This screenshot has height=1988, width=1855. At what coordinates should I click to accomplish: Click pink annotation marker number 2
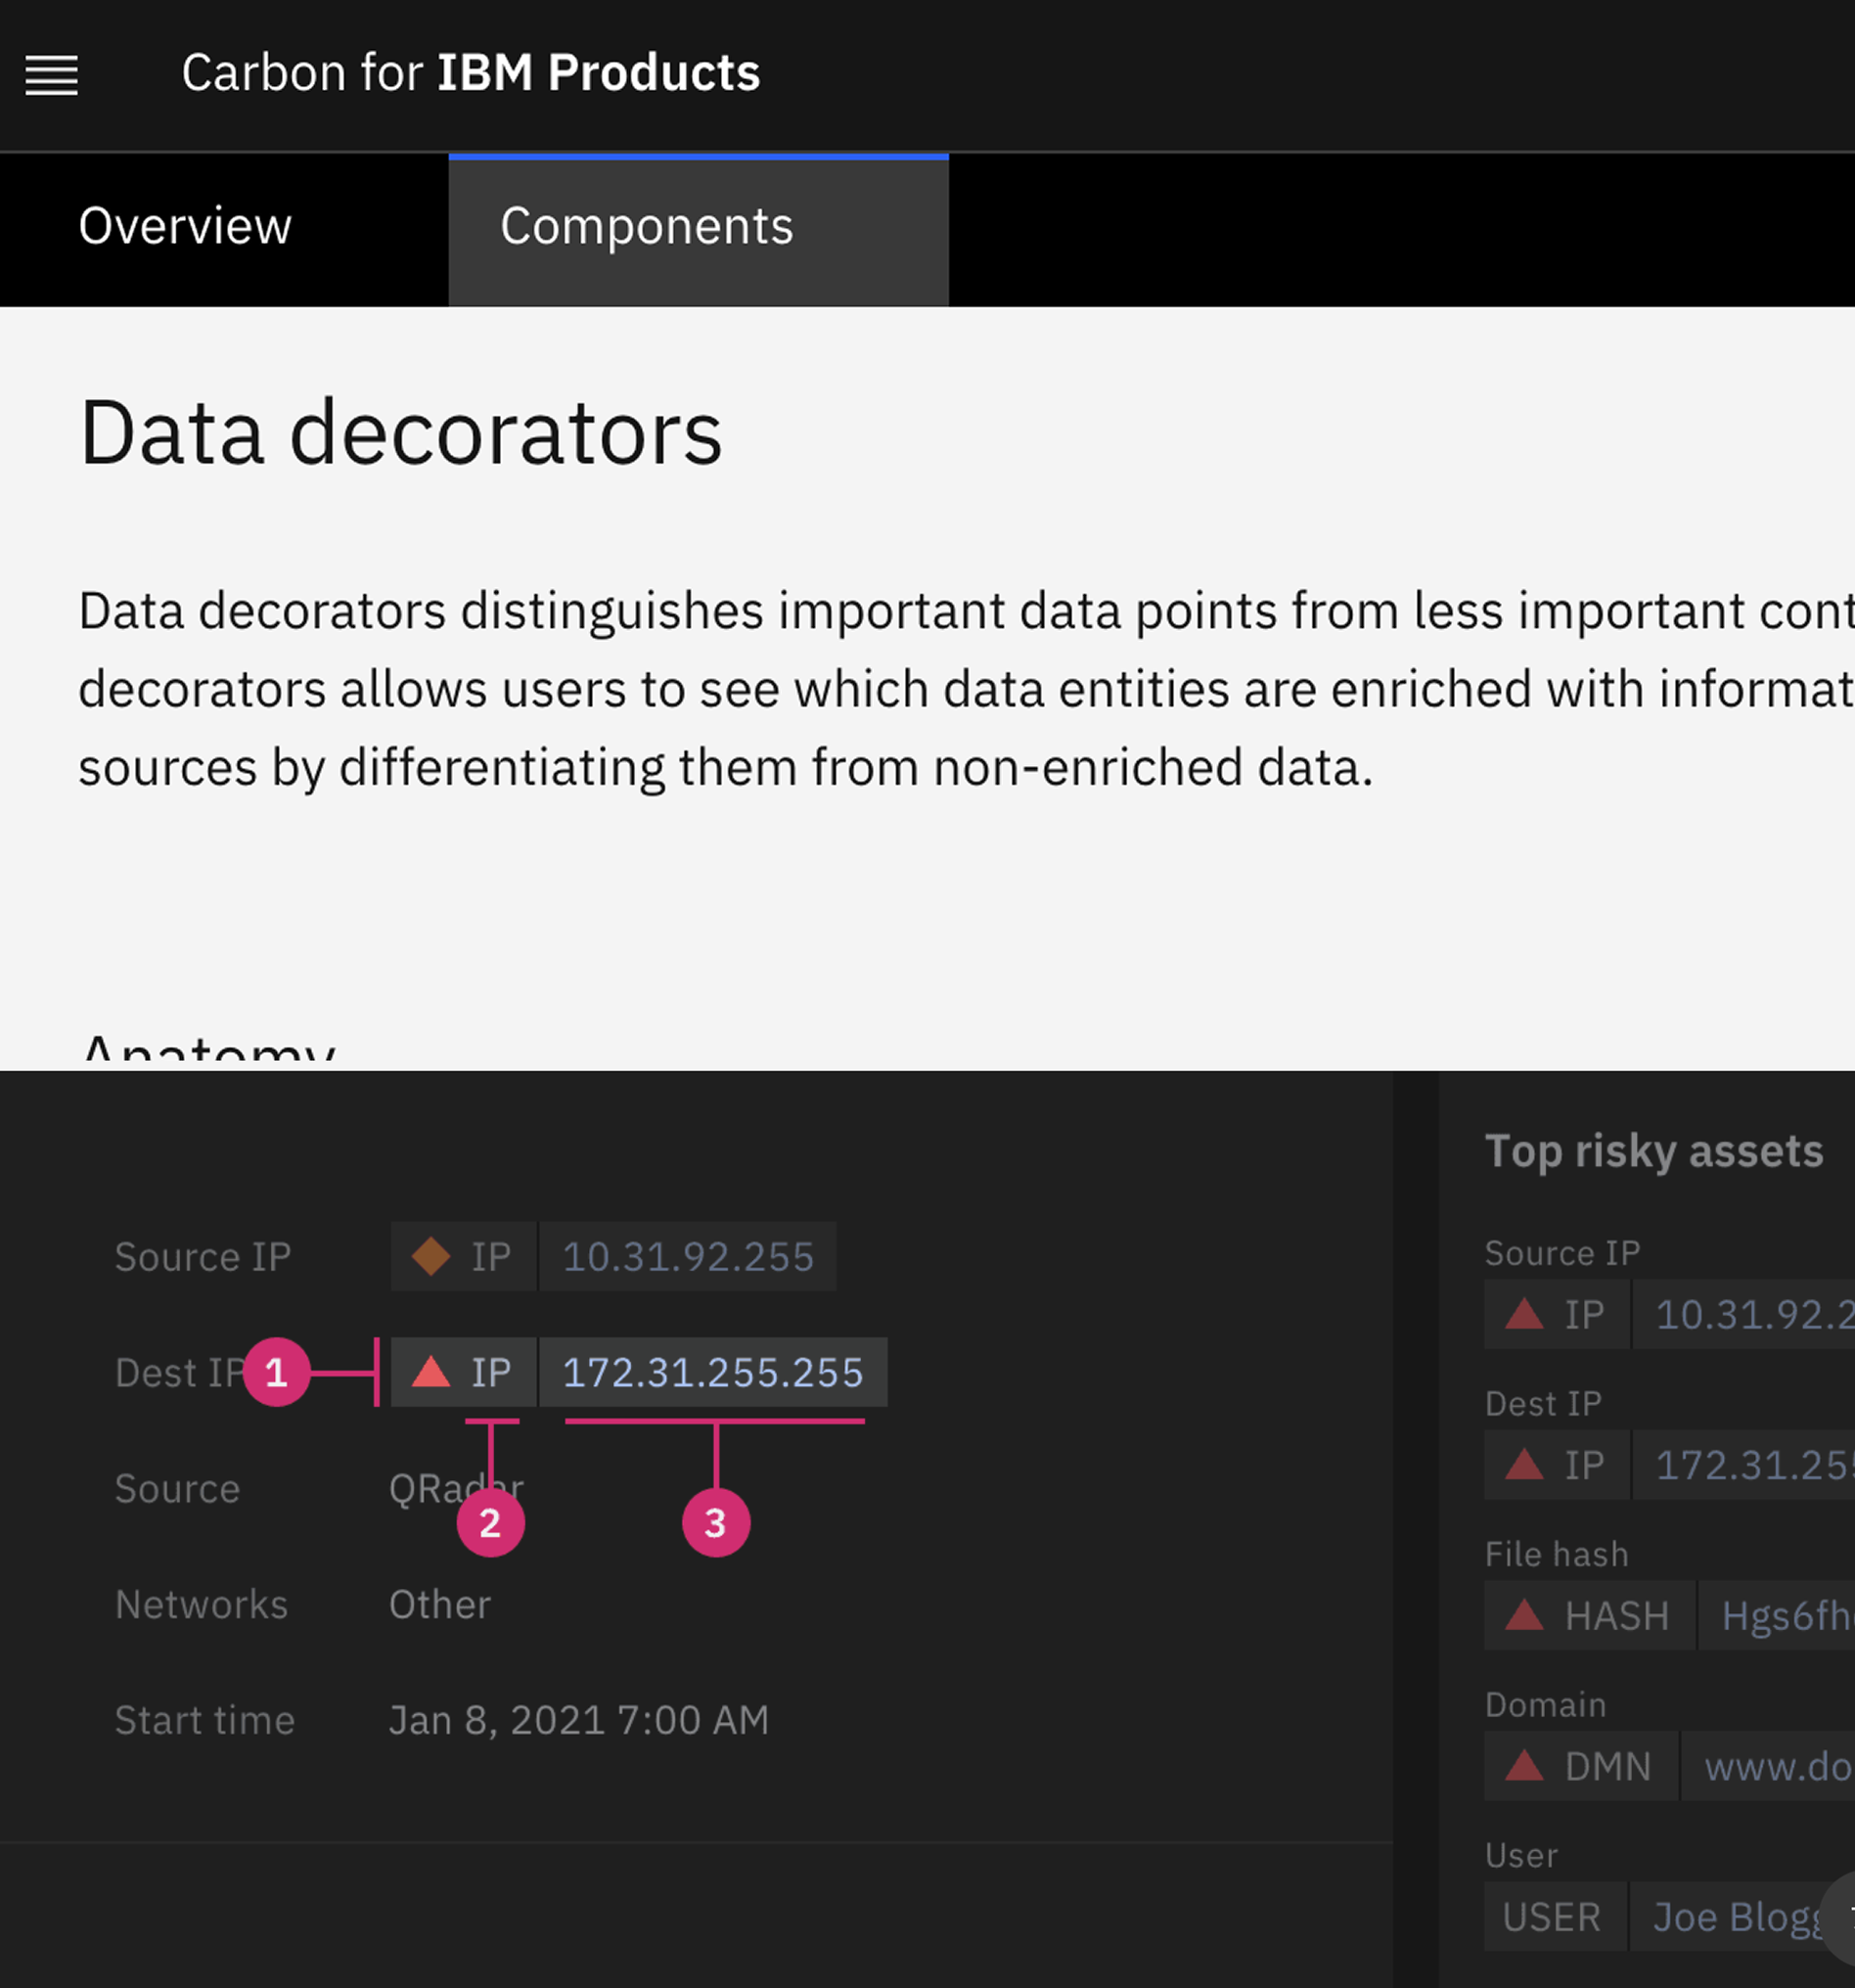click(x=490, y=1523)
